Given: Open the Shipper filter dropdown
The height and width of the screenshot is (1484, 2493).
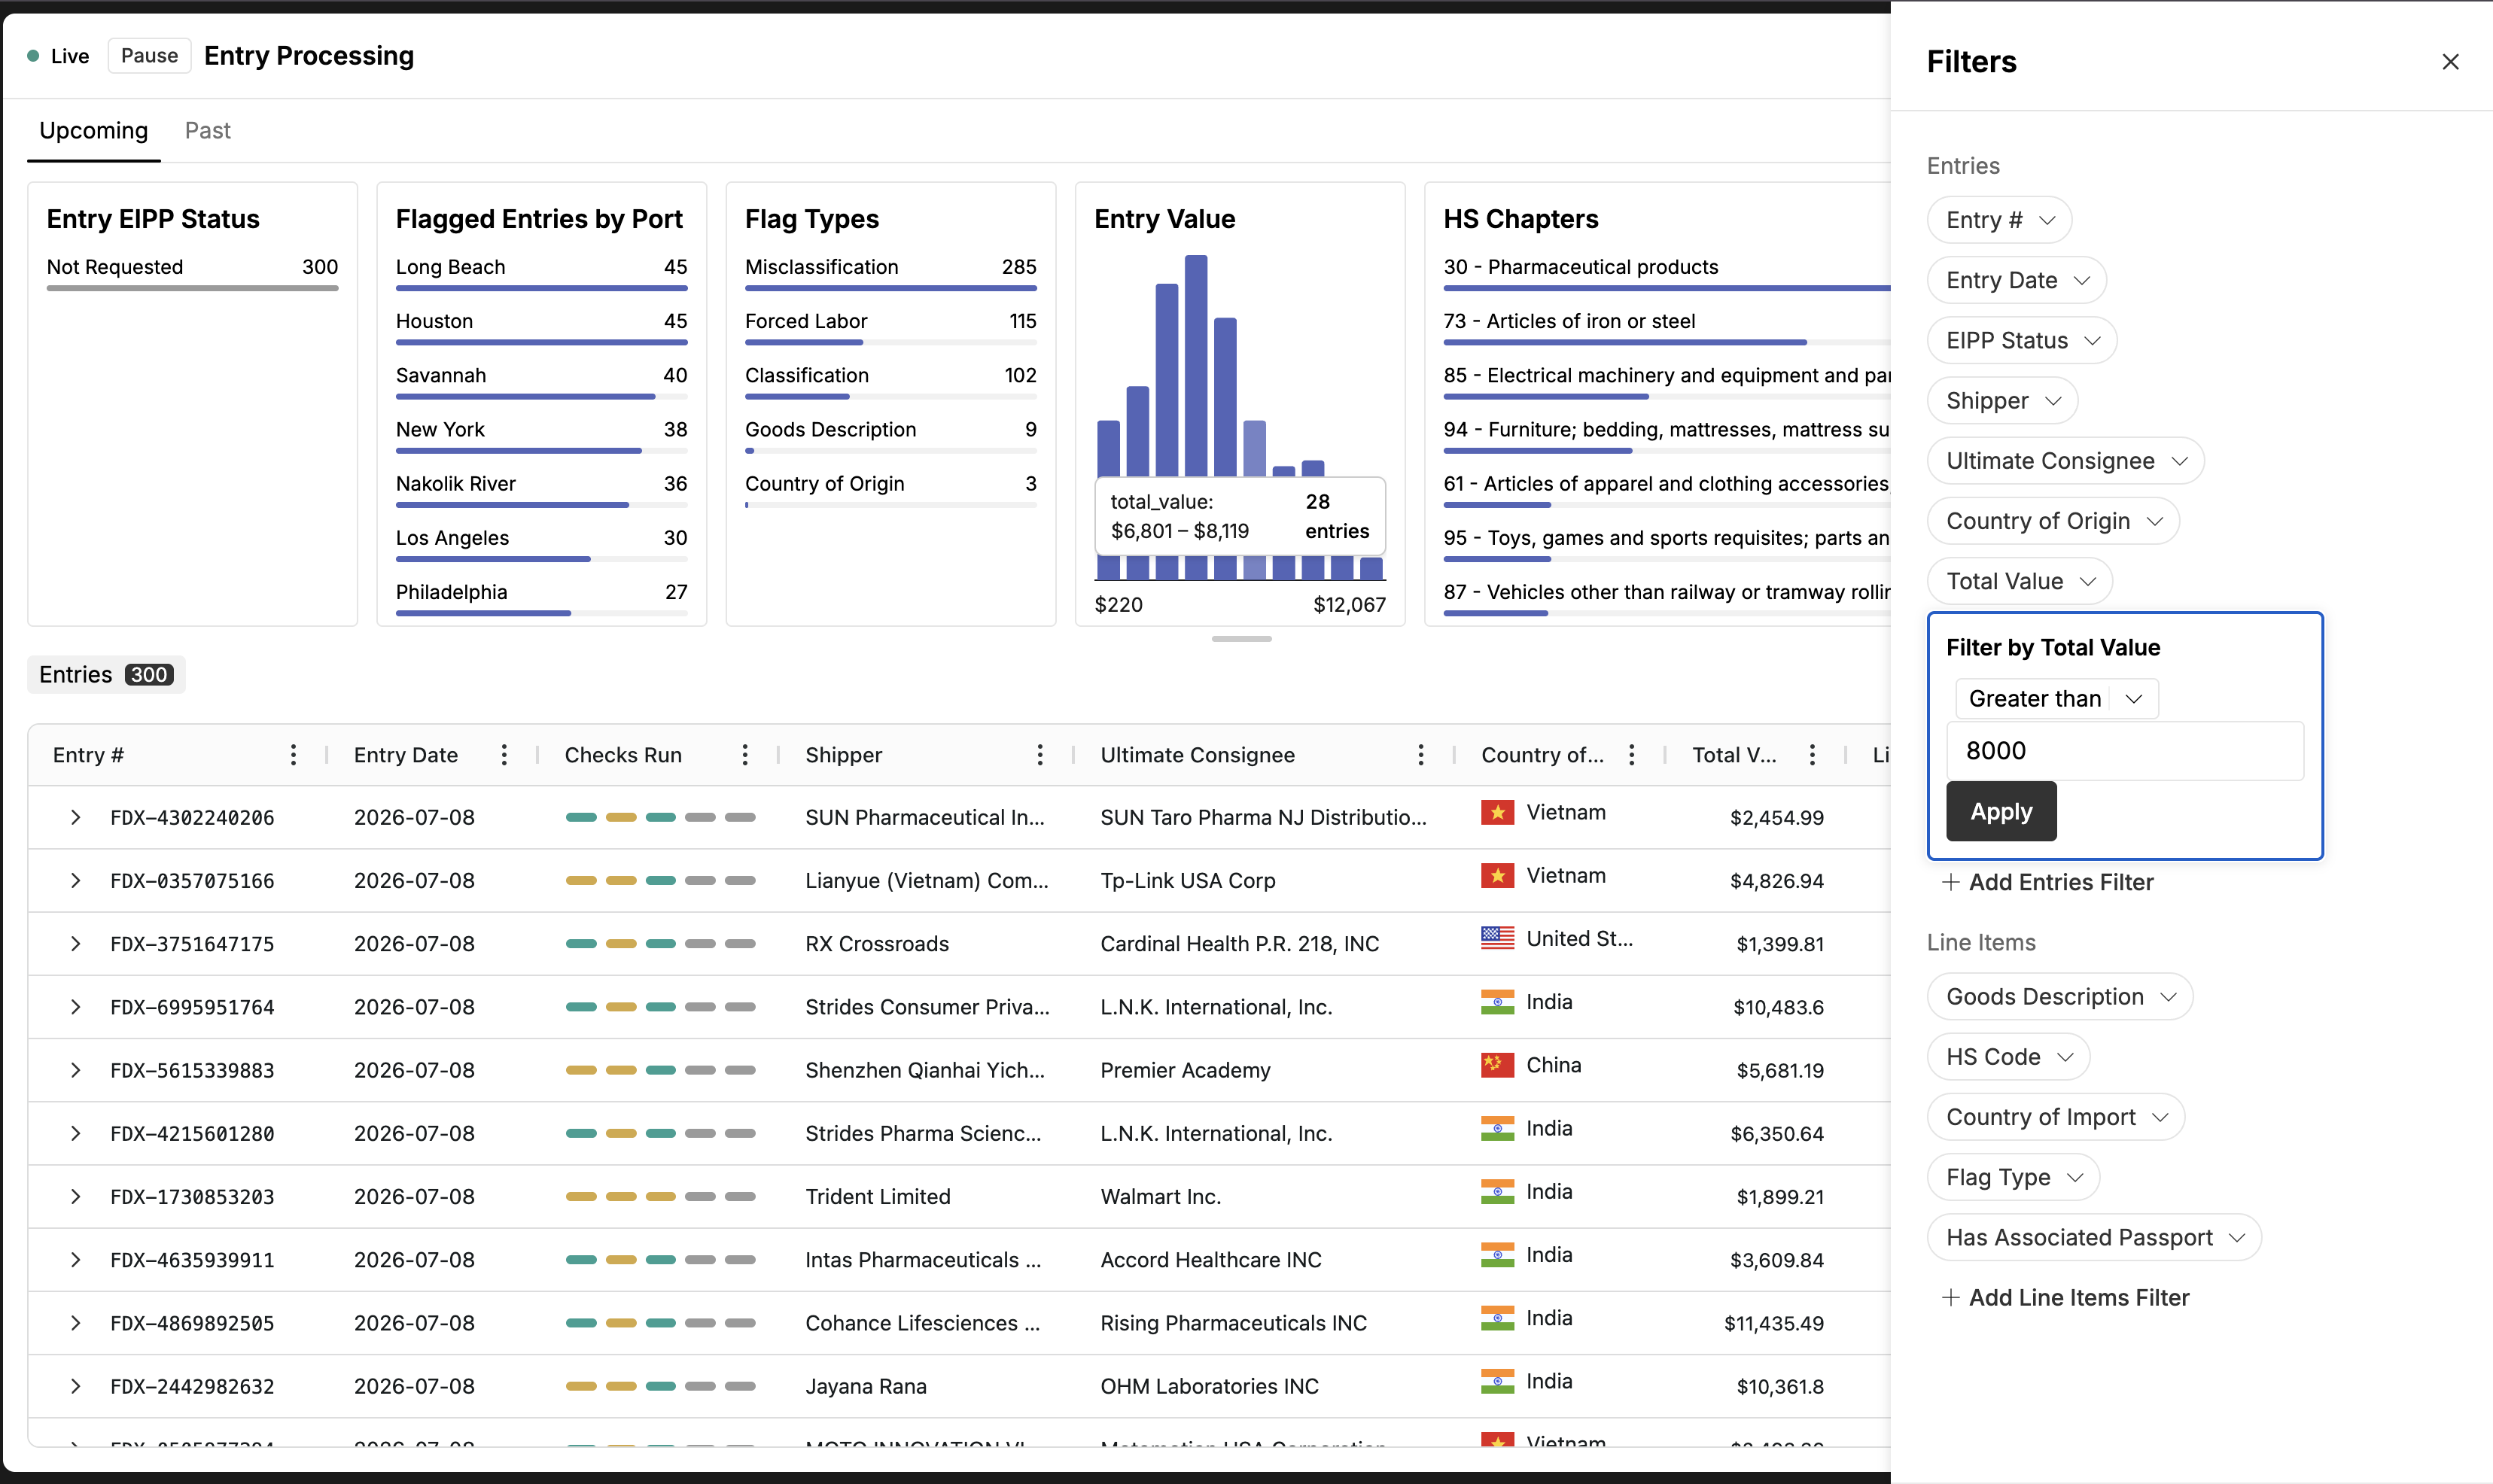Looking at the screenshot, I should pos(2002,401).
